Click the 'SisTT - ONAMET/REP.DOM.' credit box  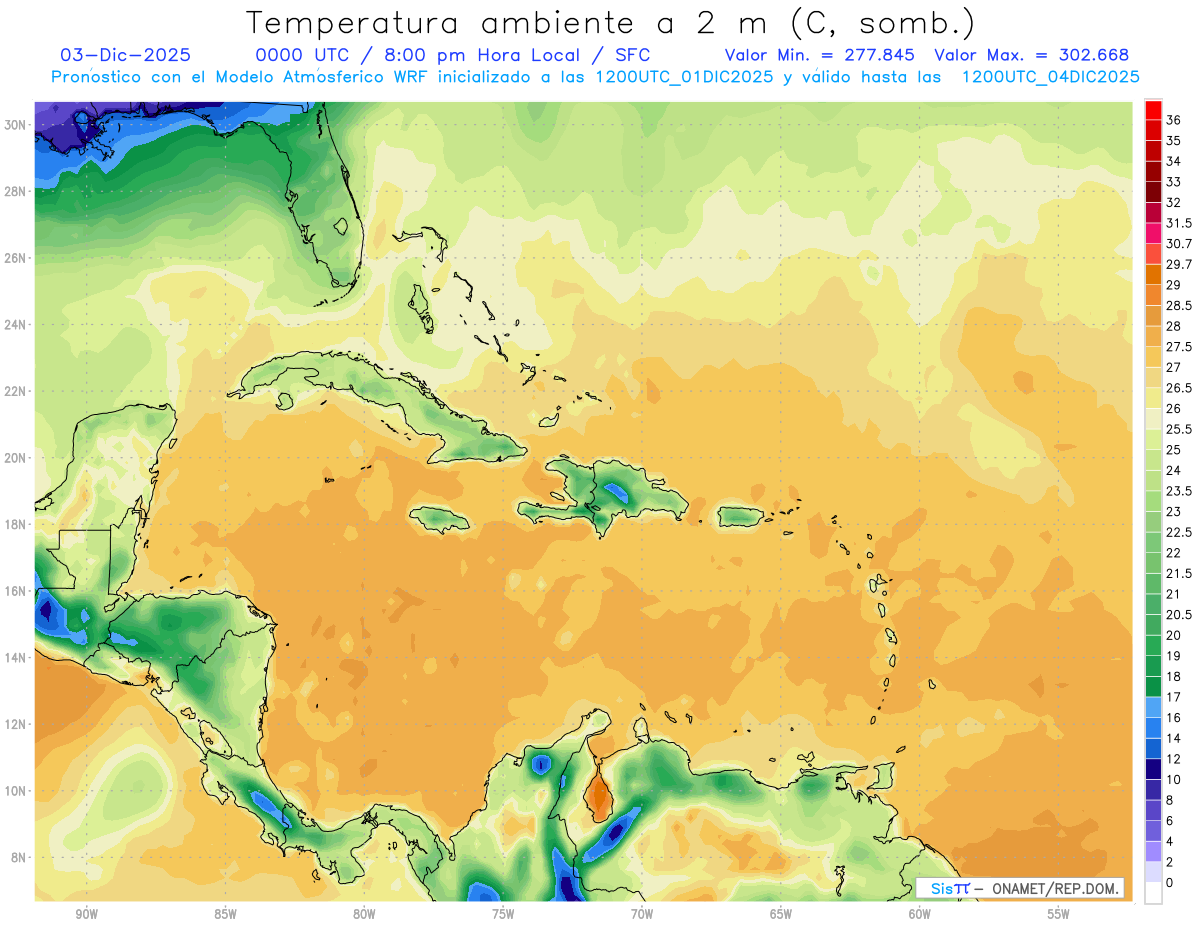pyautogui.click(x=1020, y=888)
